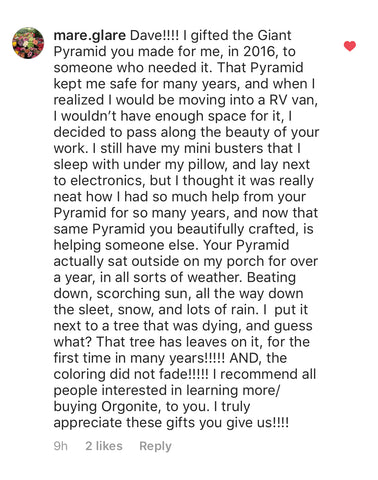378x480 pixels.
Task: Click the phrase 'beautifully crafted' in the comment
Action: point(236,229)
